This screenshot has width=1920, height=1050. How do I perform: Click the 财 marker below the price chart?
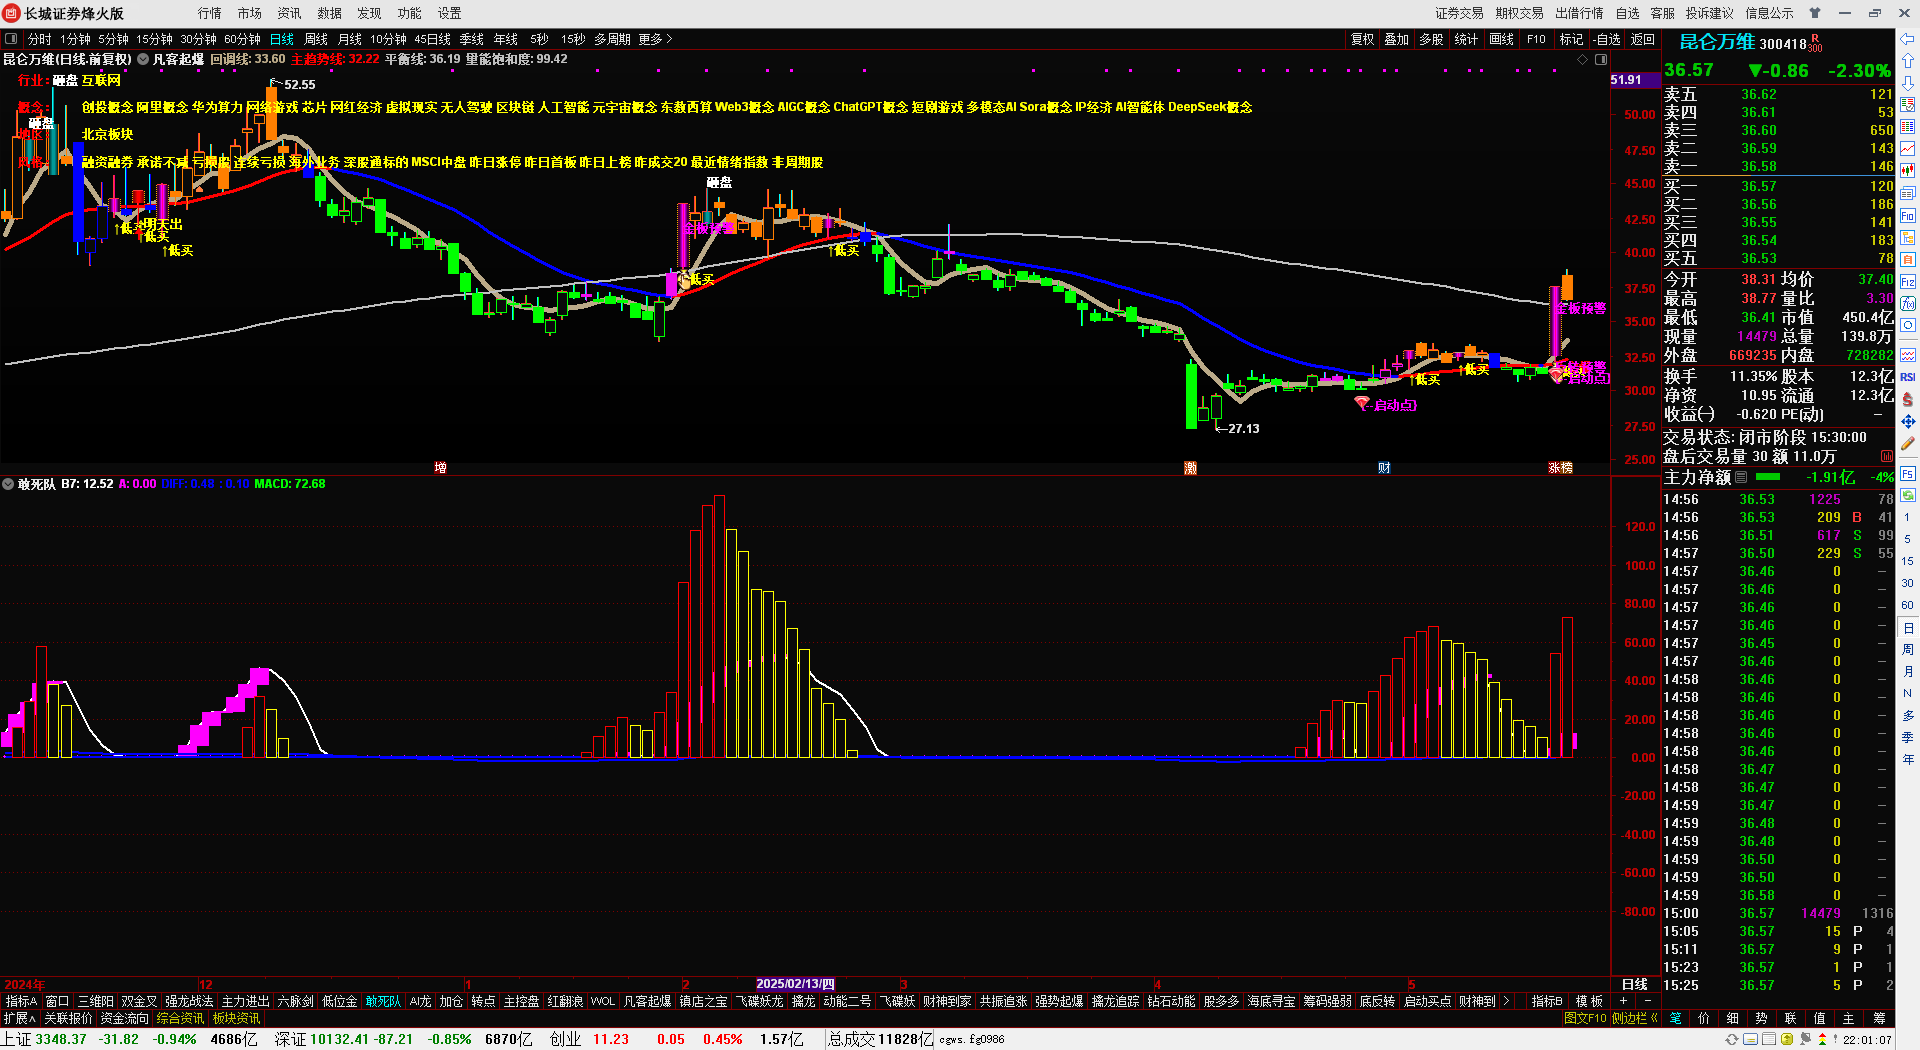click(1384, 468)
